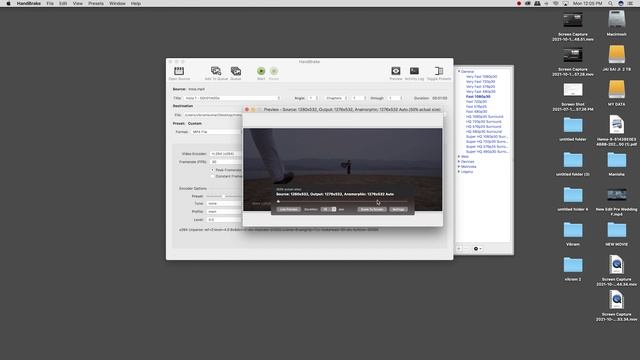Expand the Legacy presets group
The height and width of the screenshot is (360, 640).
click(x=459, y=172)
